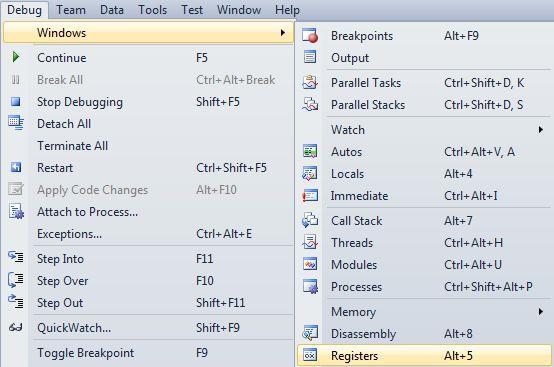Click the Step Into arrow icon

click(x=16, y=258)
